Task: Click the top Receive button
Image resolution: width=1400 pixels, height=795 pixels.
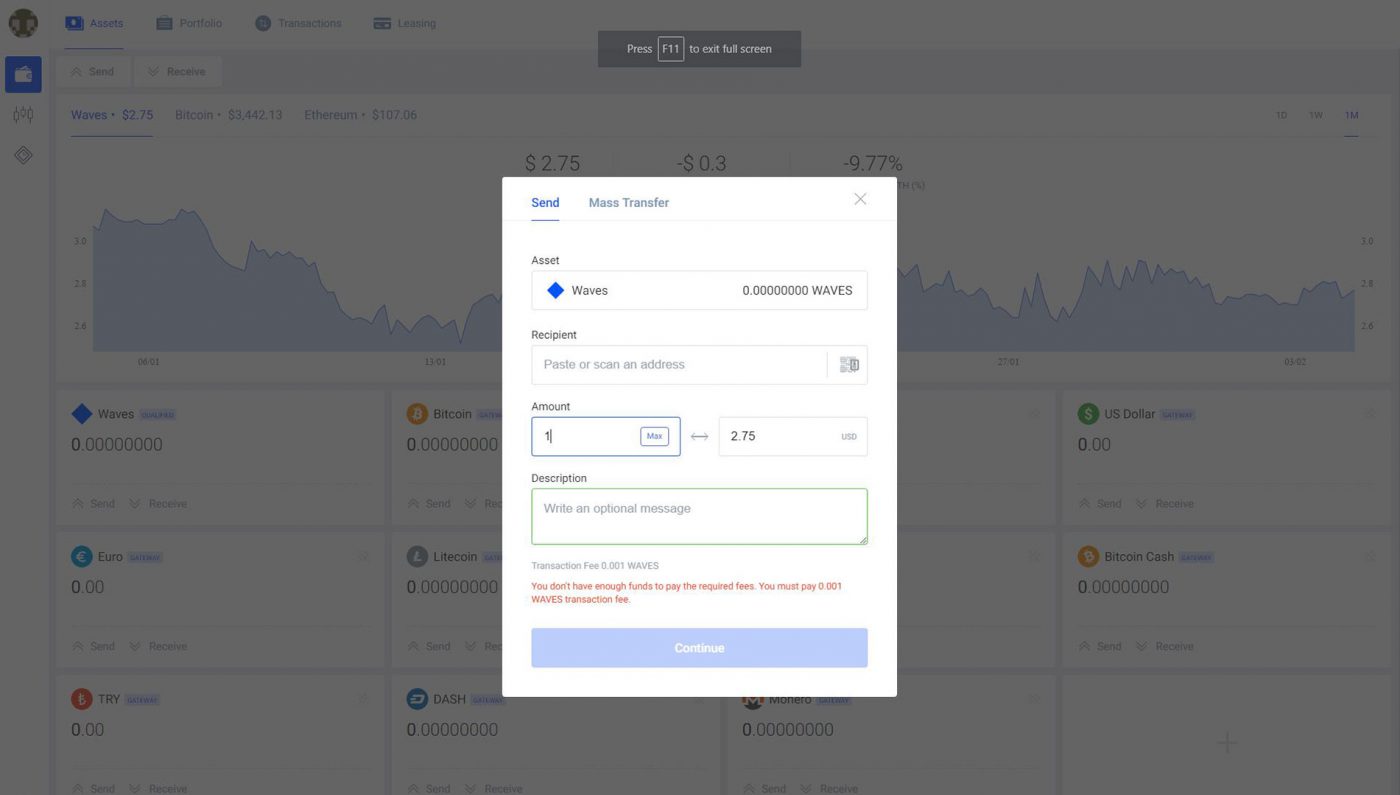Action: 176,72
